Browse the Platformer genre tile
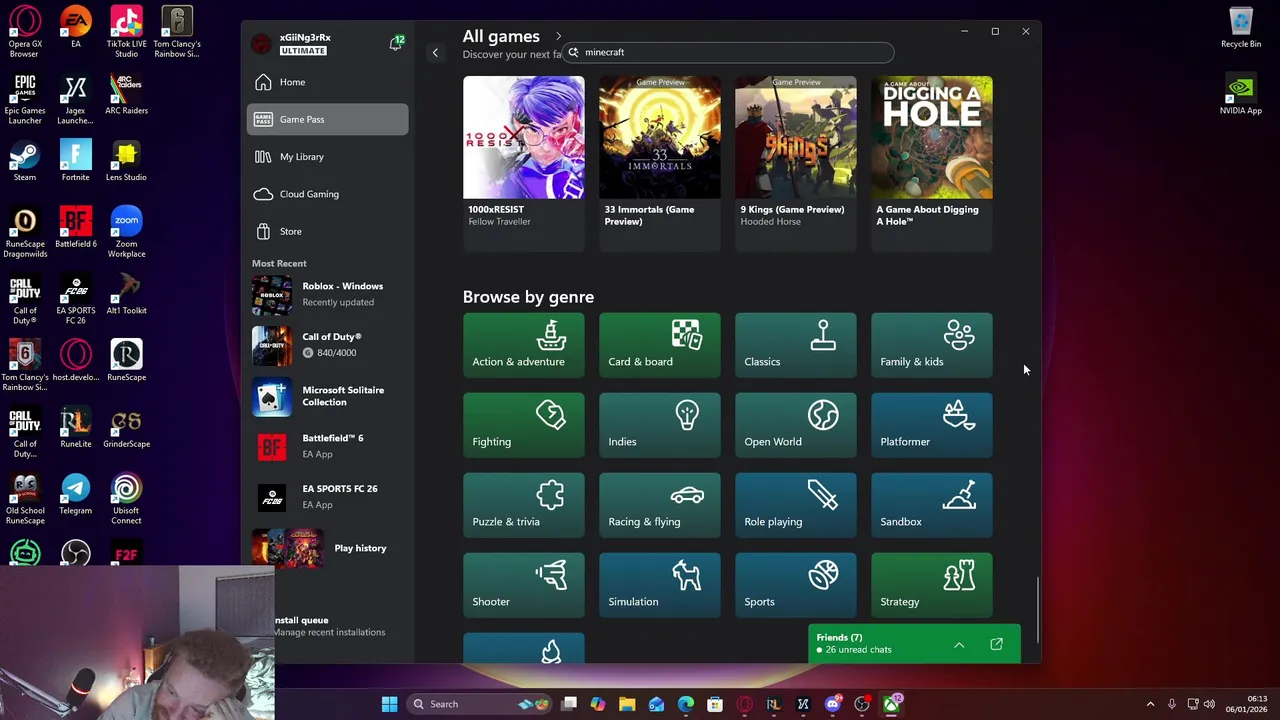 coord(931,425)
